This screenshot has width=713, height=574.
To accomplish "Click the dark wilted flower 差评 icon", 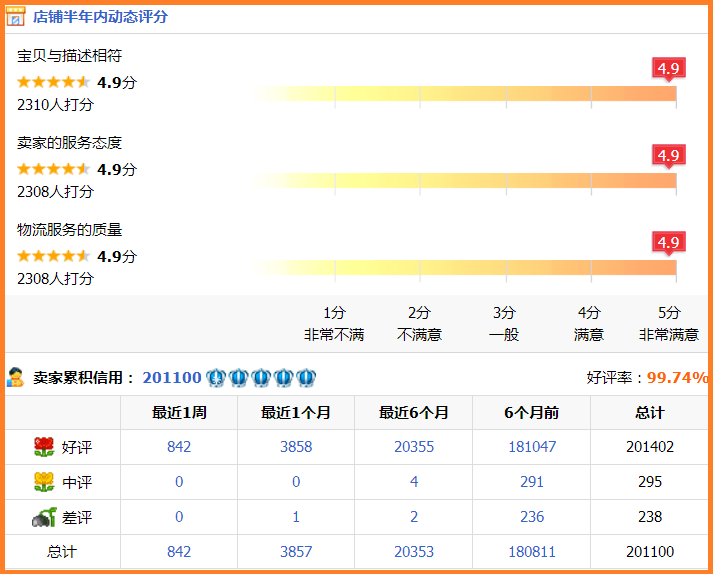I will pos(43,517).
